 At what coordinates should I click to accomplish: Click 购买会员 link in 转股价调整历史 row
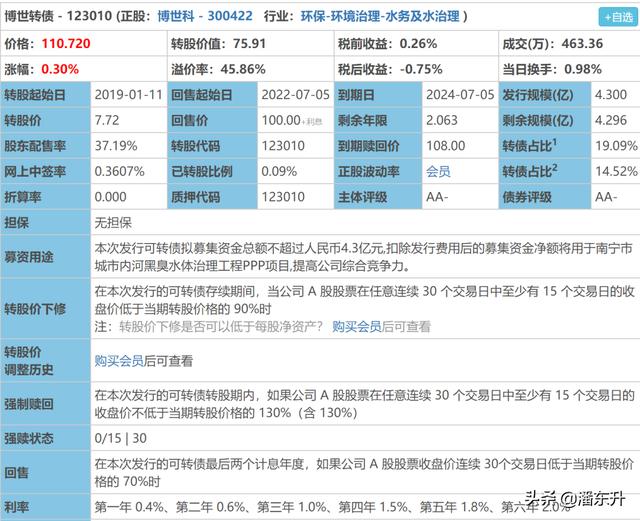point(119,361)
